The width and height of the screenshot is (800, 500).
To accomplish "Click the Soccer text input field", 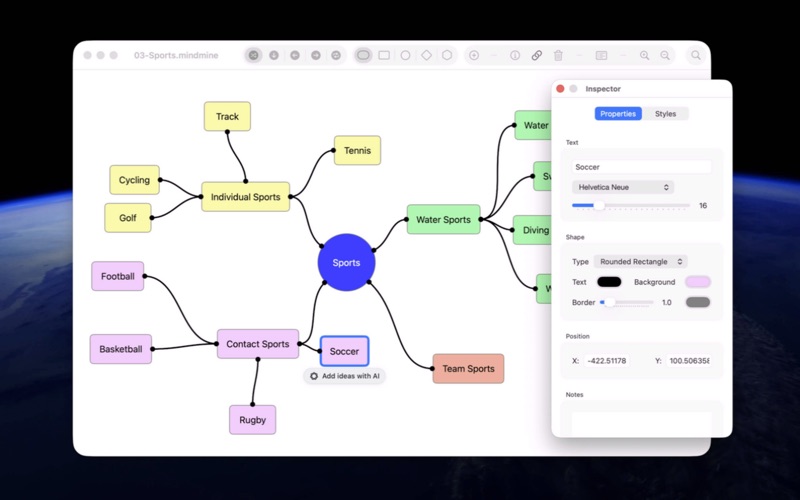I will click(641, 167).
